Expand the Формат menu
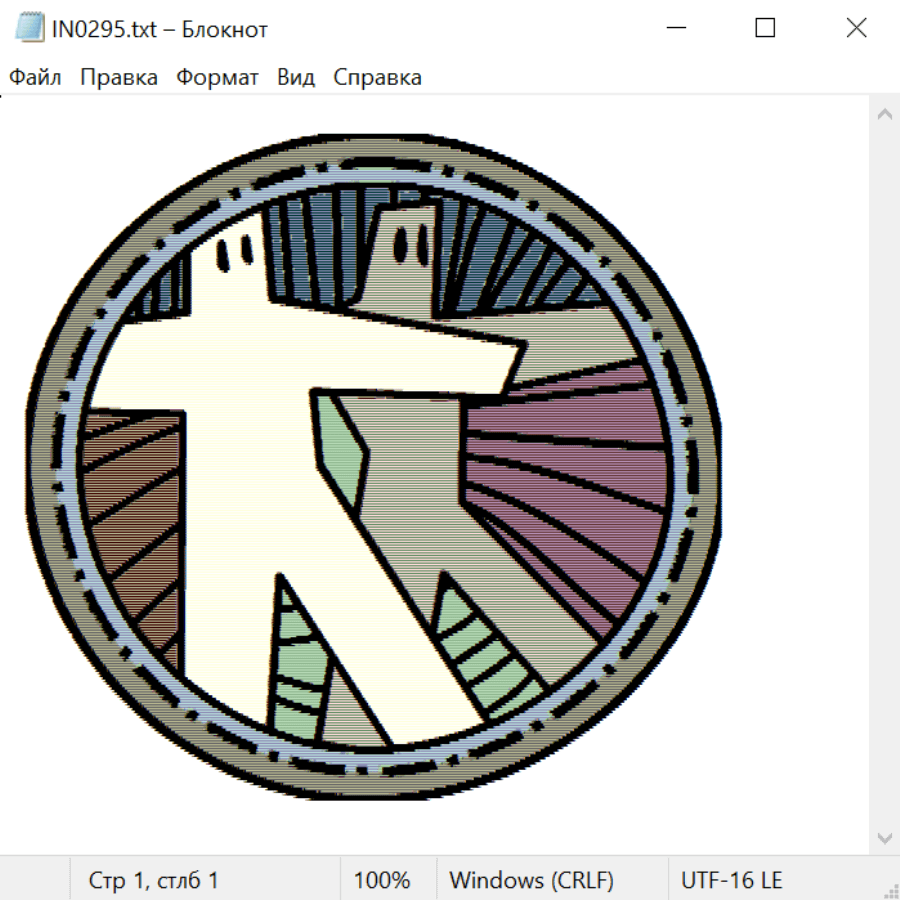 point(217,77)
